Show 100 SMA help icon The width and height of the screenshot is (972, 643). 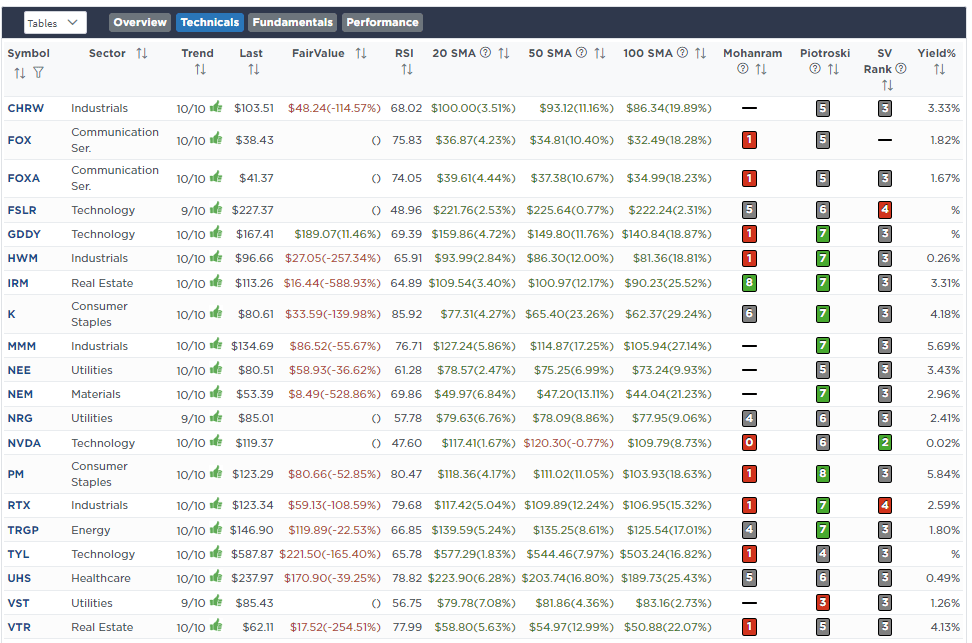[682, 53]
